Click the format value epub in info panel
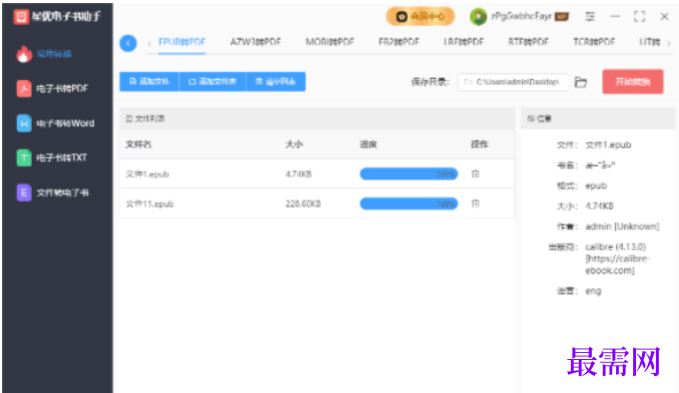679x393 pixels. pos(596,186)
